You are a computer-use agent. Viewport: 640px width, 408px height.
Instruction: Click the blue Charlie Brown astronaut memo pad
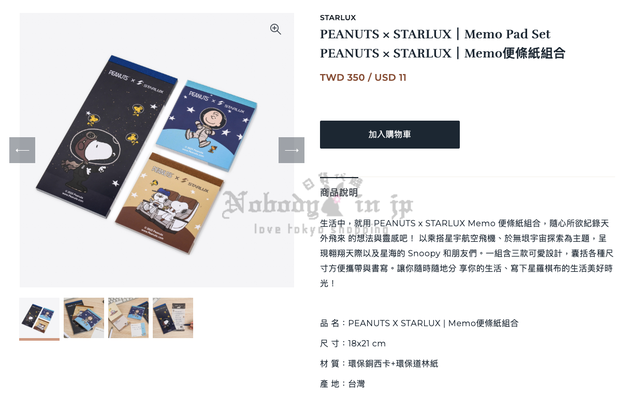pyautogui.click(x=206, y=124)
